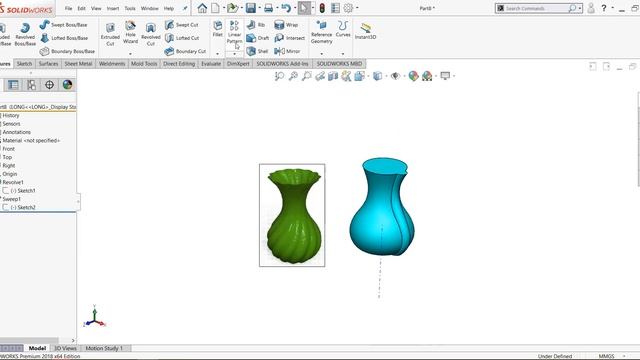Expand the Fillet dropdown arrow

[x=218, y=54]
